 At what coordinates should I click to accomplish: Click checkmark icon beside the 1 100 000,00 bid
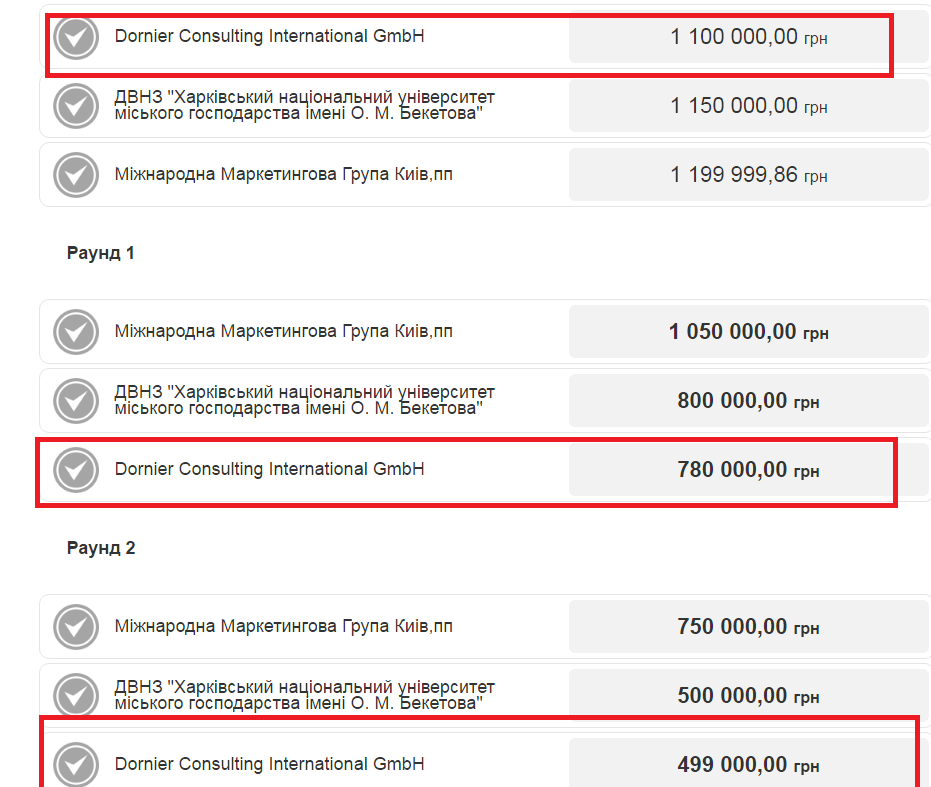coord(76,38)
